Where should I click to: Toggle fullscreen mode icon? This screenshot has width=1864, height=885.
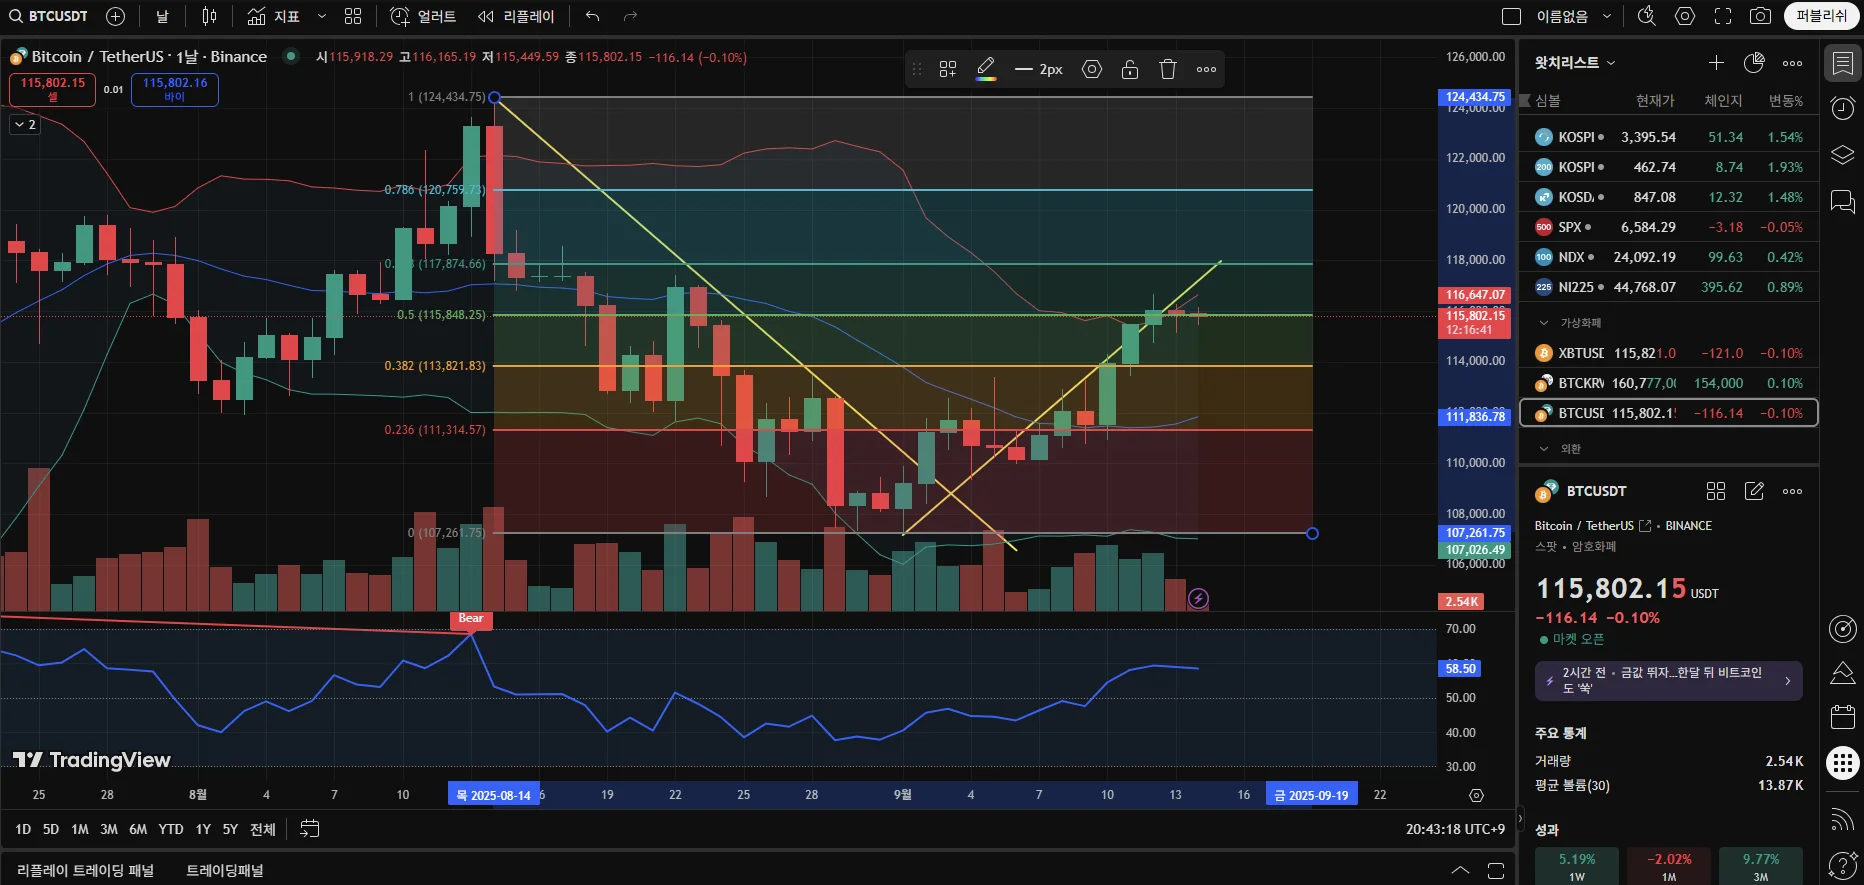point(1723,16)
